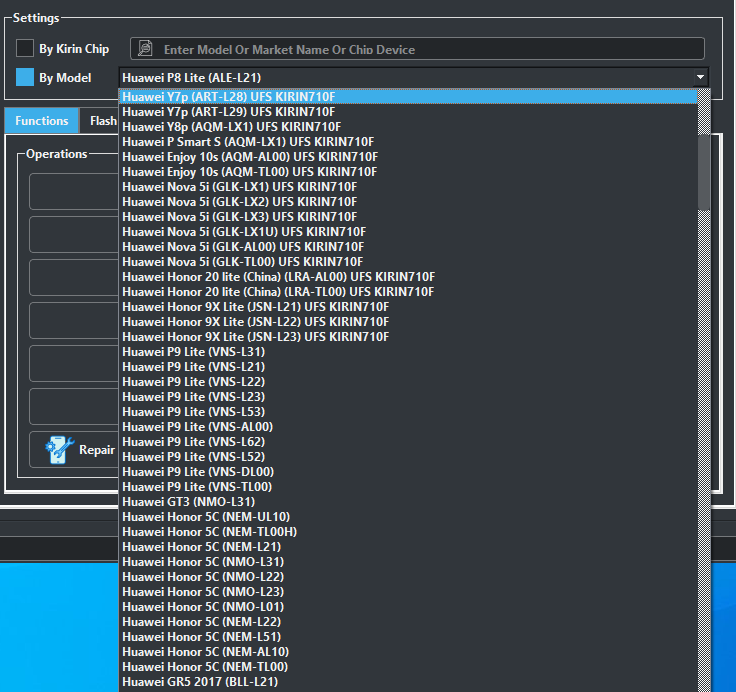Enable the By Kirin Chip checkbox
Screen dimensions: 736x692
pos(25,48)
